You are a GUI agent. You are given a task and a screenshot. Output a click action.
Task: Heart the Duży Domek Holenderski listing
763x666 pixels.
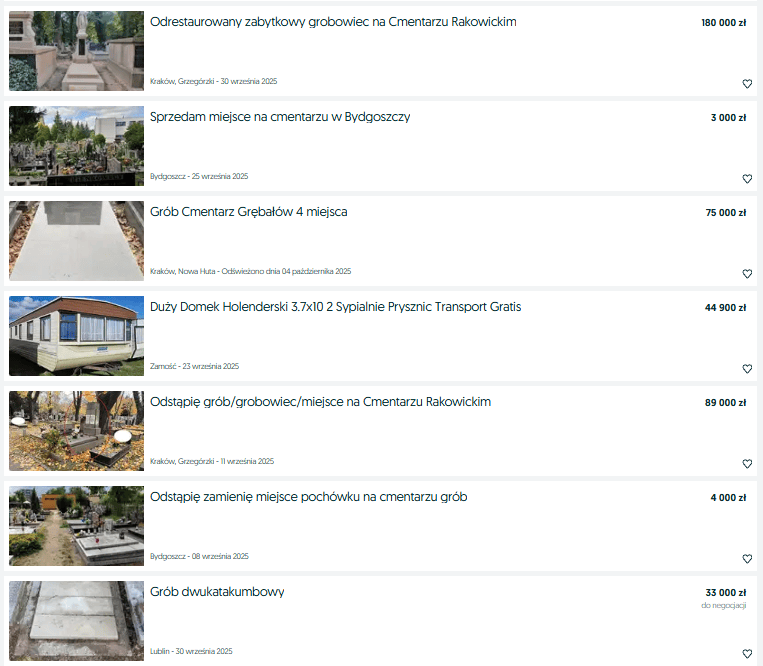(747, 368)
